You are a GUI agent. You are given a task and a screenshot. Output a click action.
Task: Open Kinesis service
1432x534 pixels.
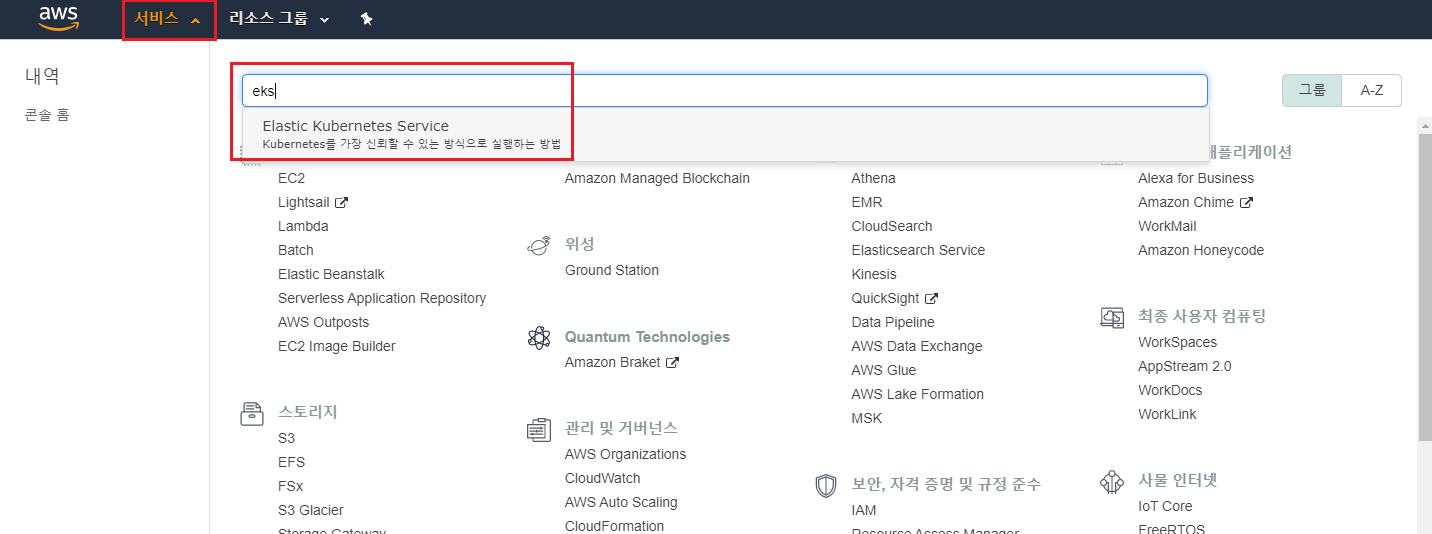click(x=874, y=274)
